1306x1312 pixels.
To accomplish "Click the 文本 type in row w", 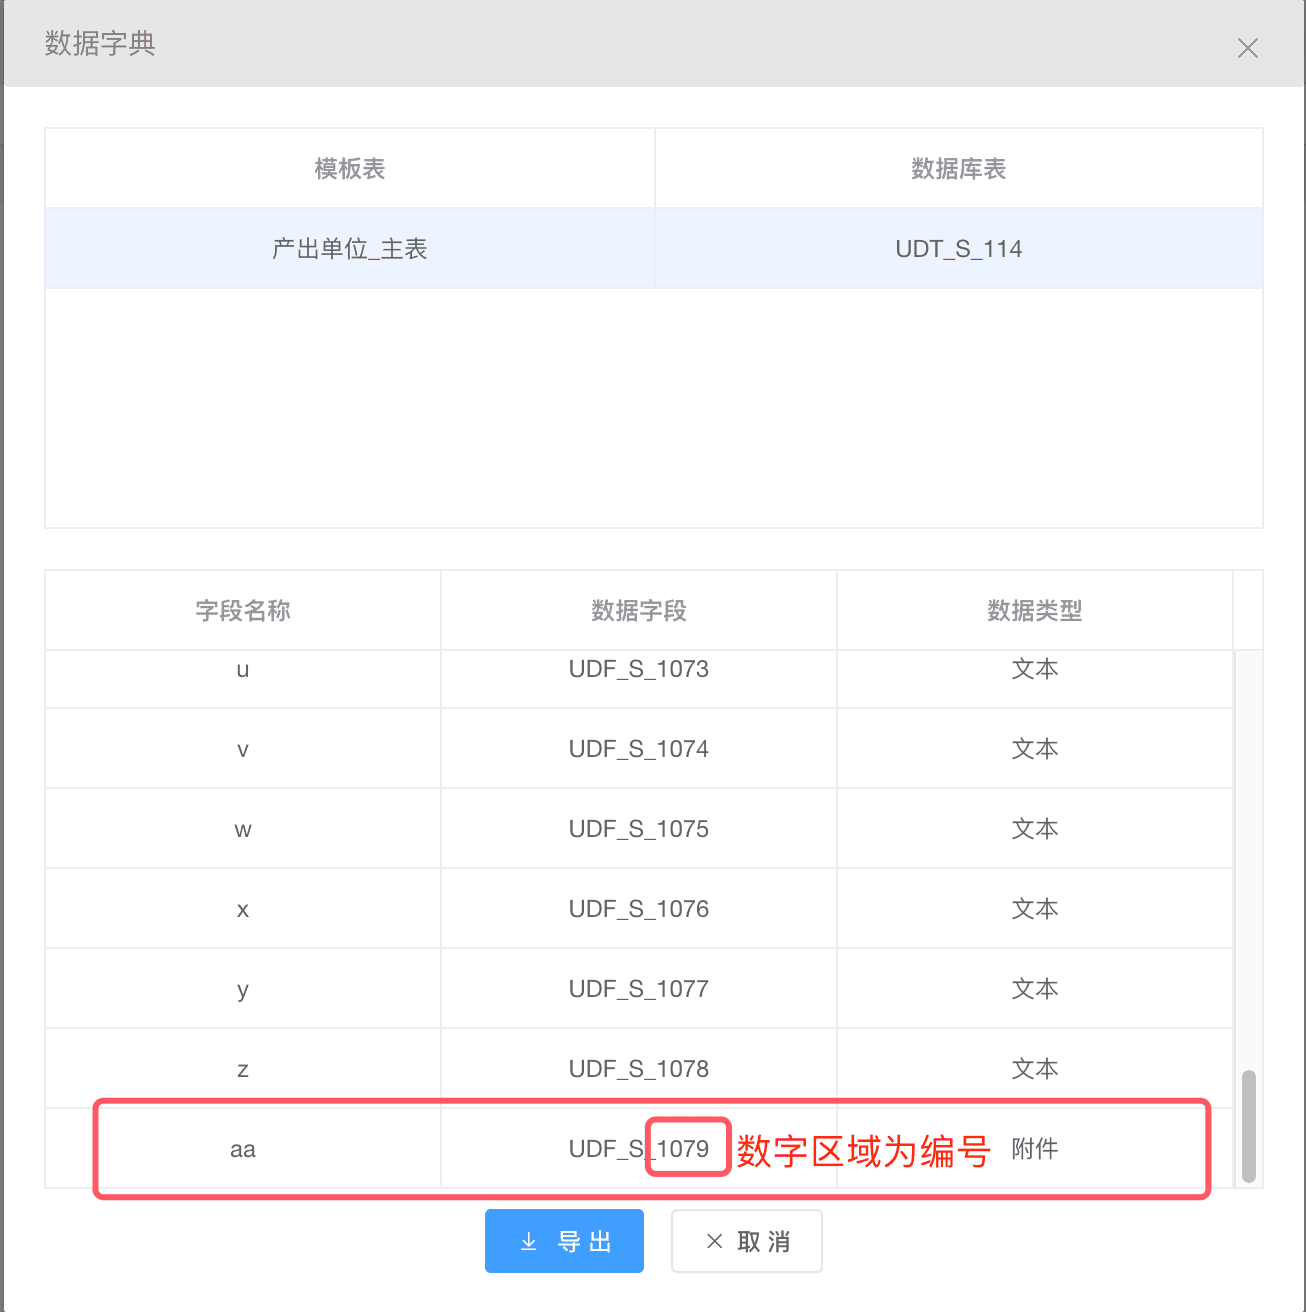I will pyautogui.click(x=1035, y=829).
